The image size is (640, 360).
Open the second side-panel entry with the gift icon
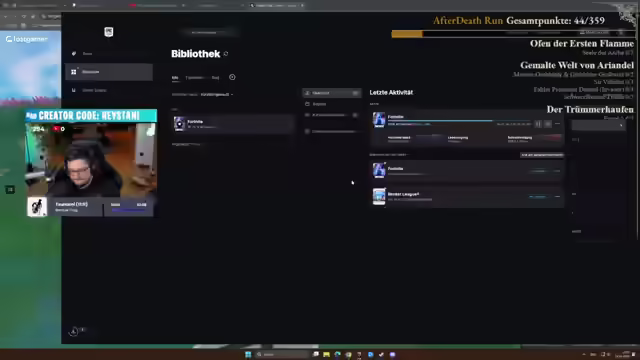331,104
